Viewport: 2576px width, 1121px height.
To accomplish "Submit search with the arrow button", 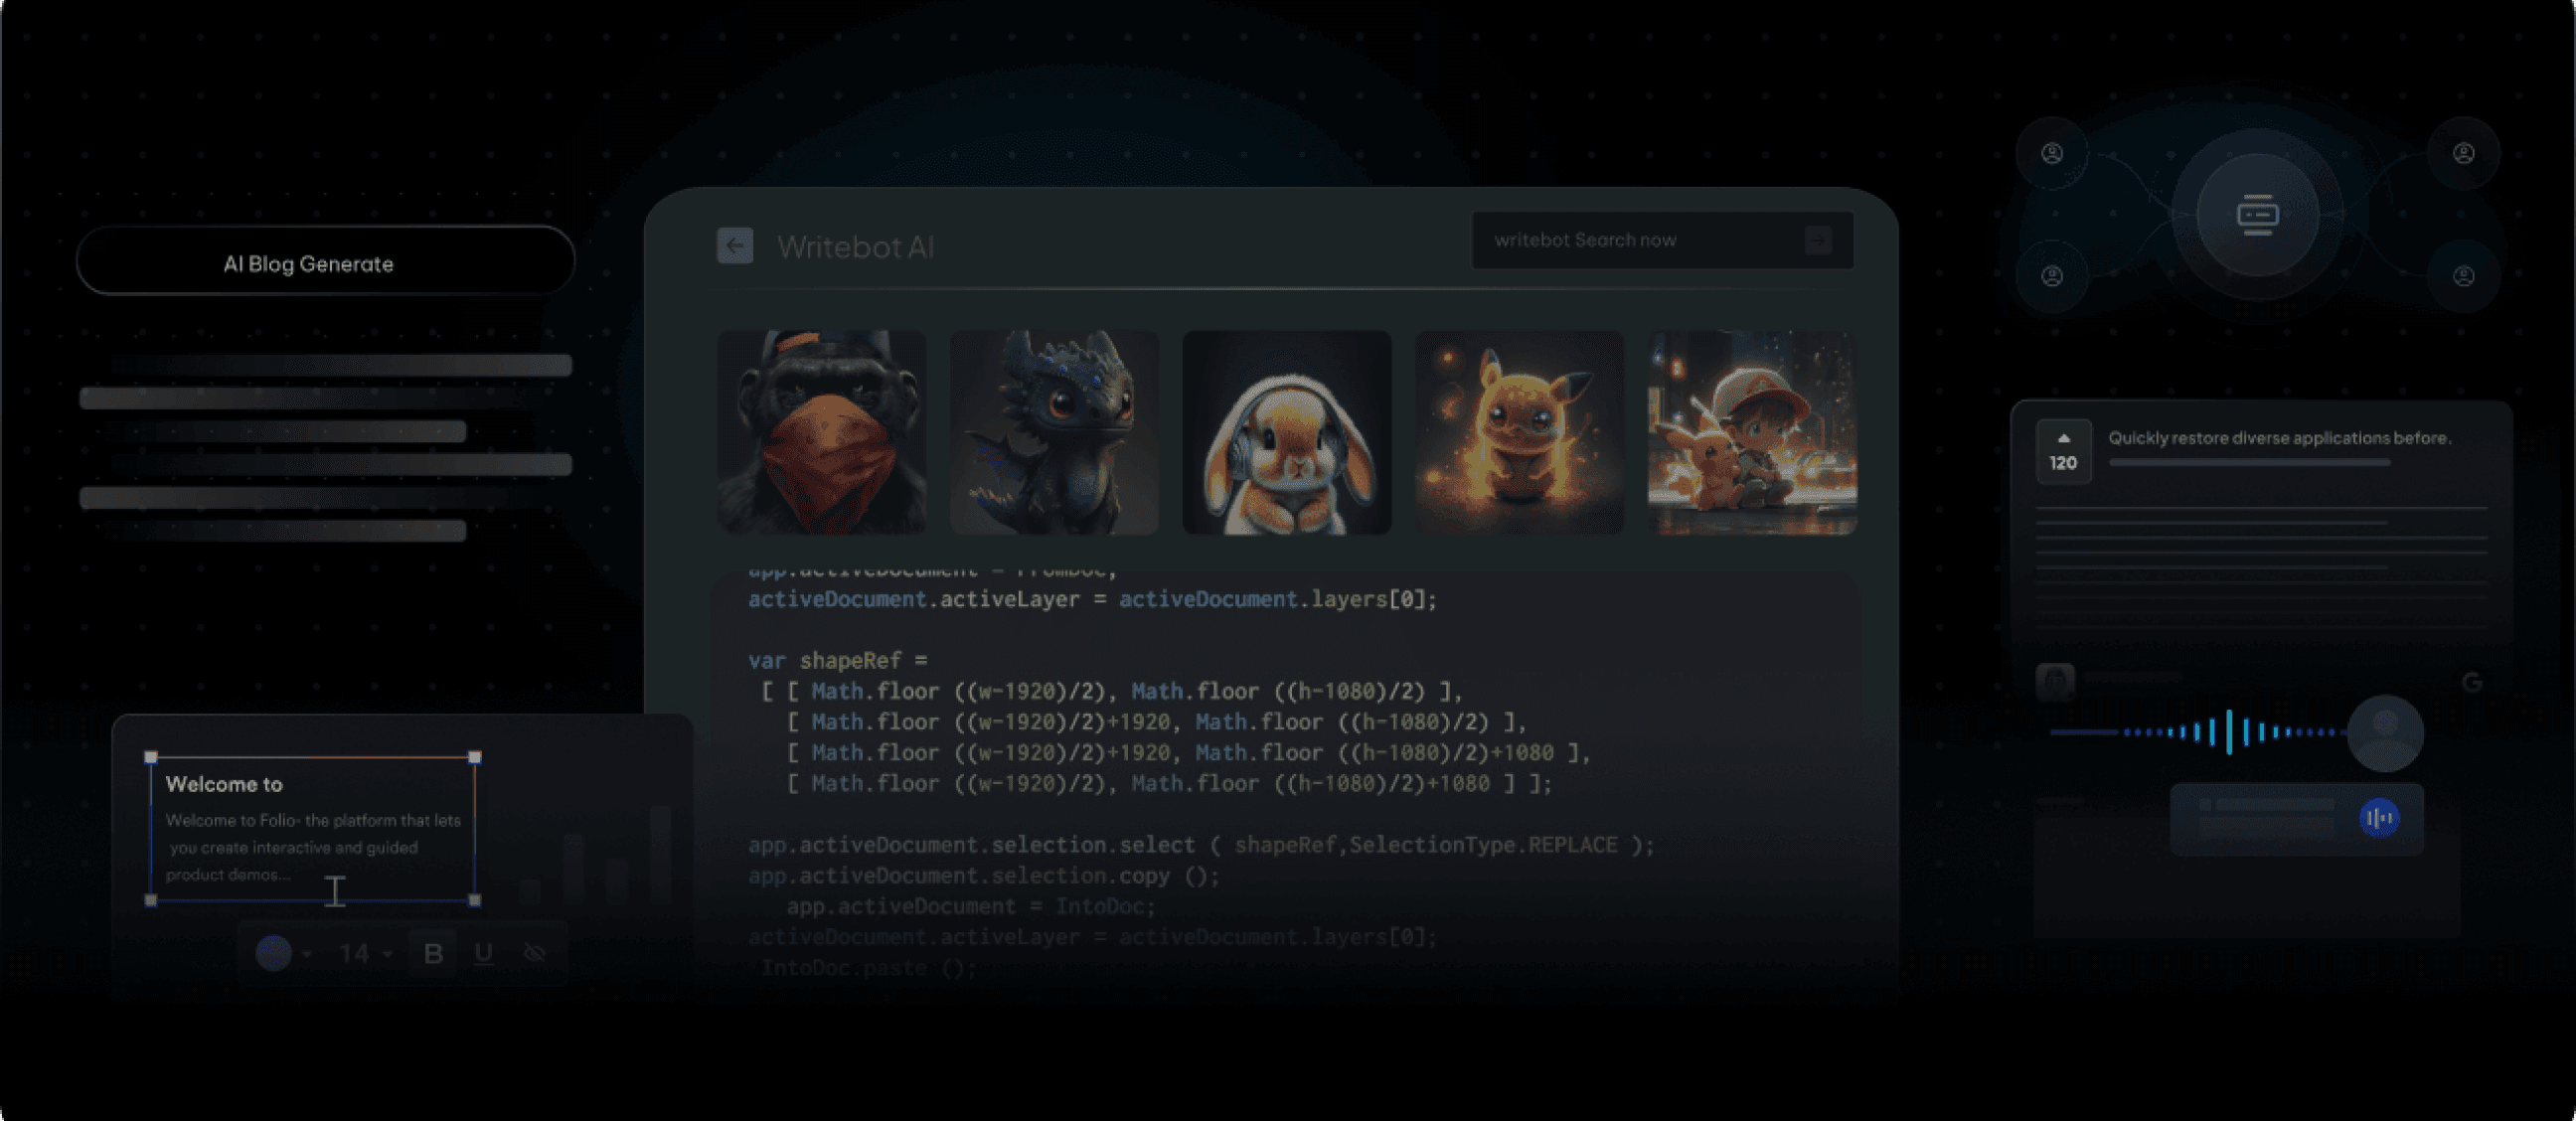I will click(x=1818, y=240).
